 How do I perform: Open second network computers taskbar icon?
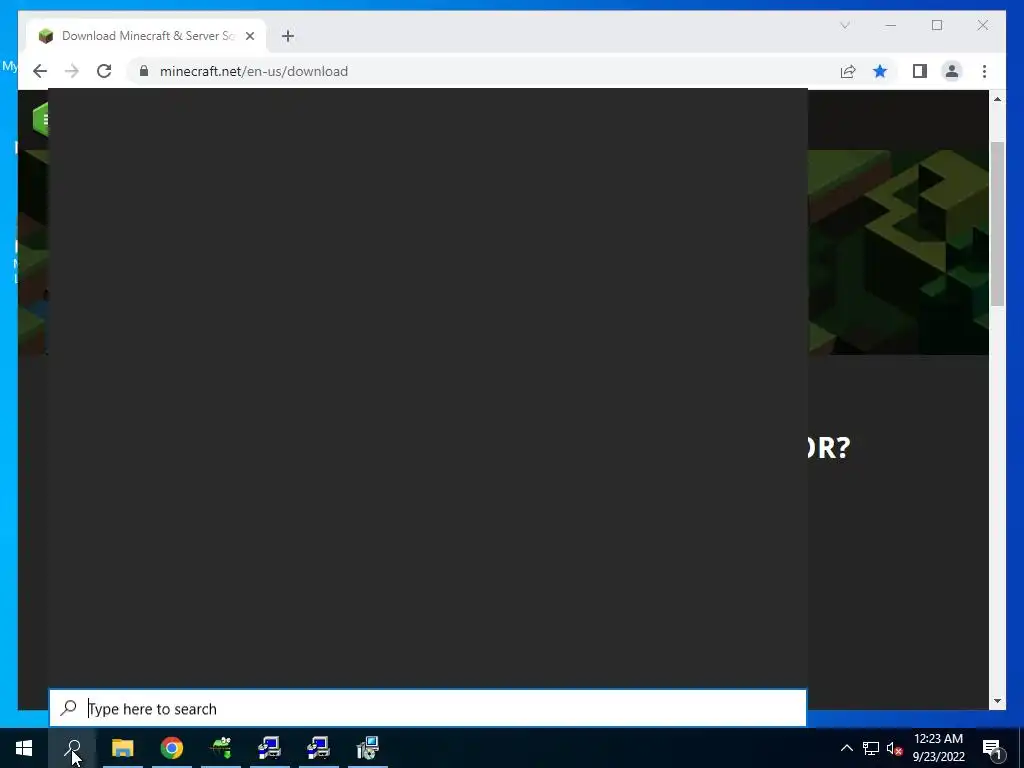tap(319, 748)
